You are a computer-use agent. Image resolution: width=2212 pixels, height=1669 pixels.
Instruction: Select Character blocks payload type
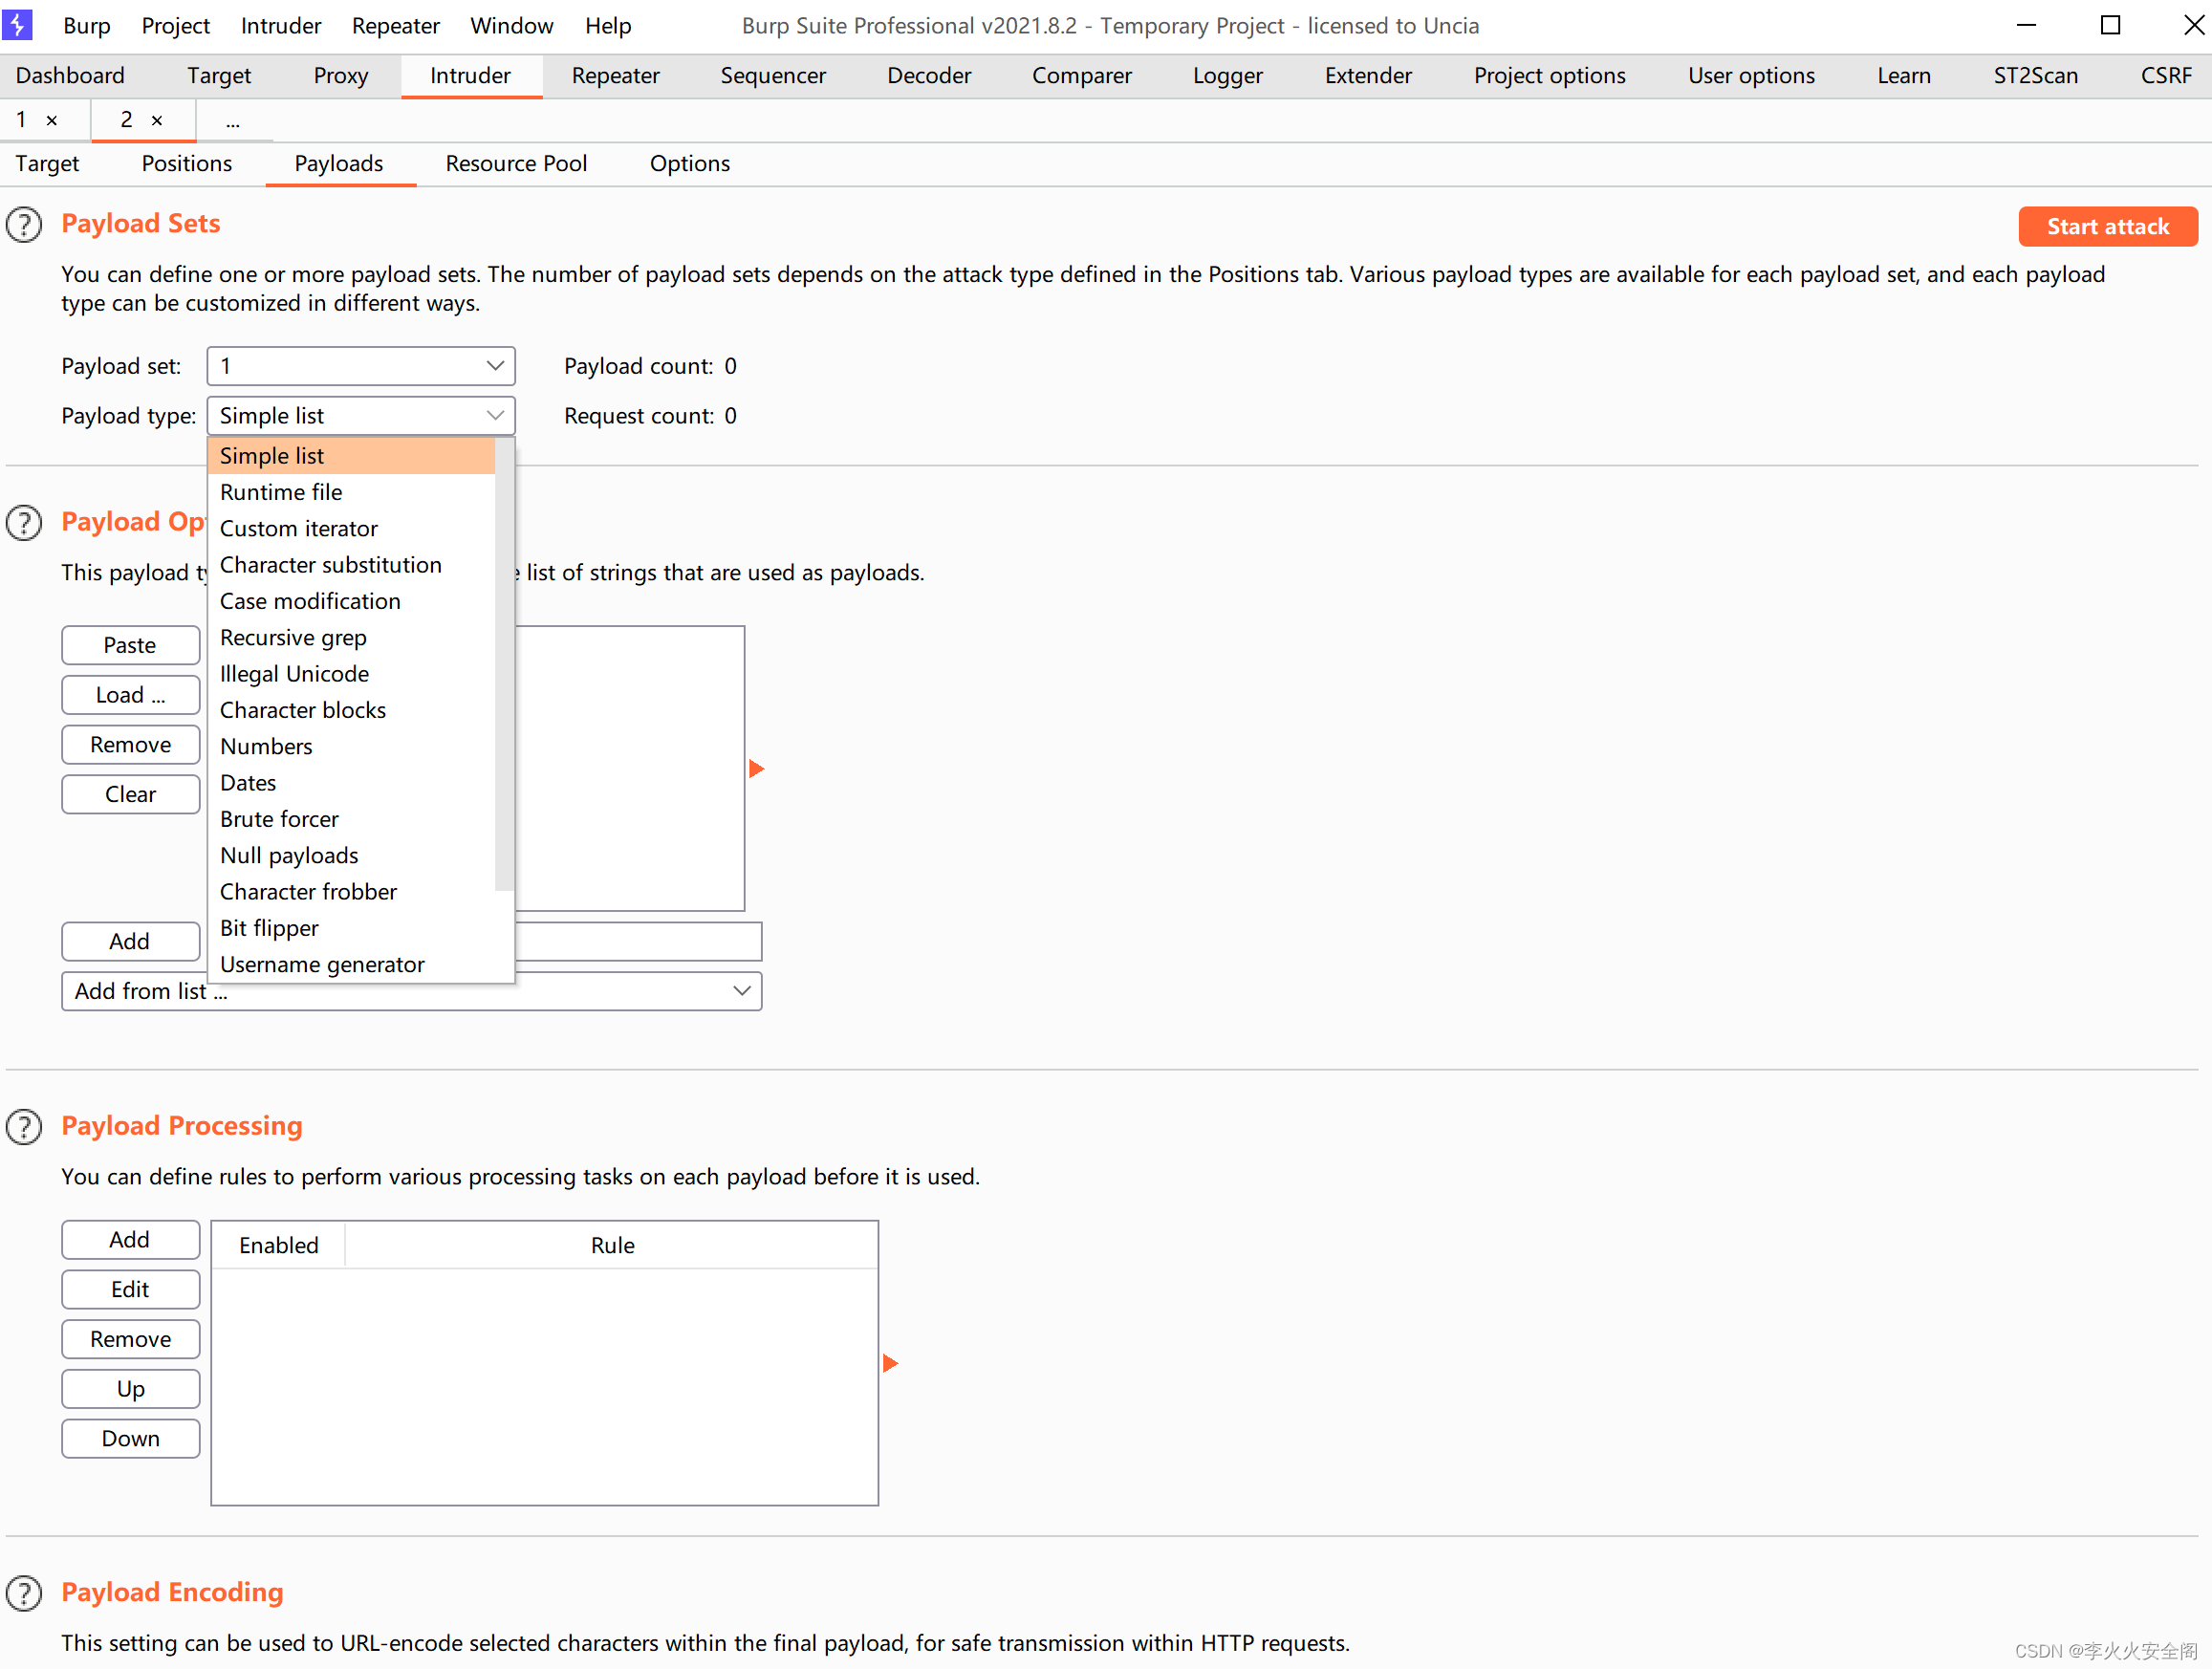351,710
